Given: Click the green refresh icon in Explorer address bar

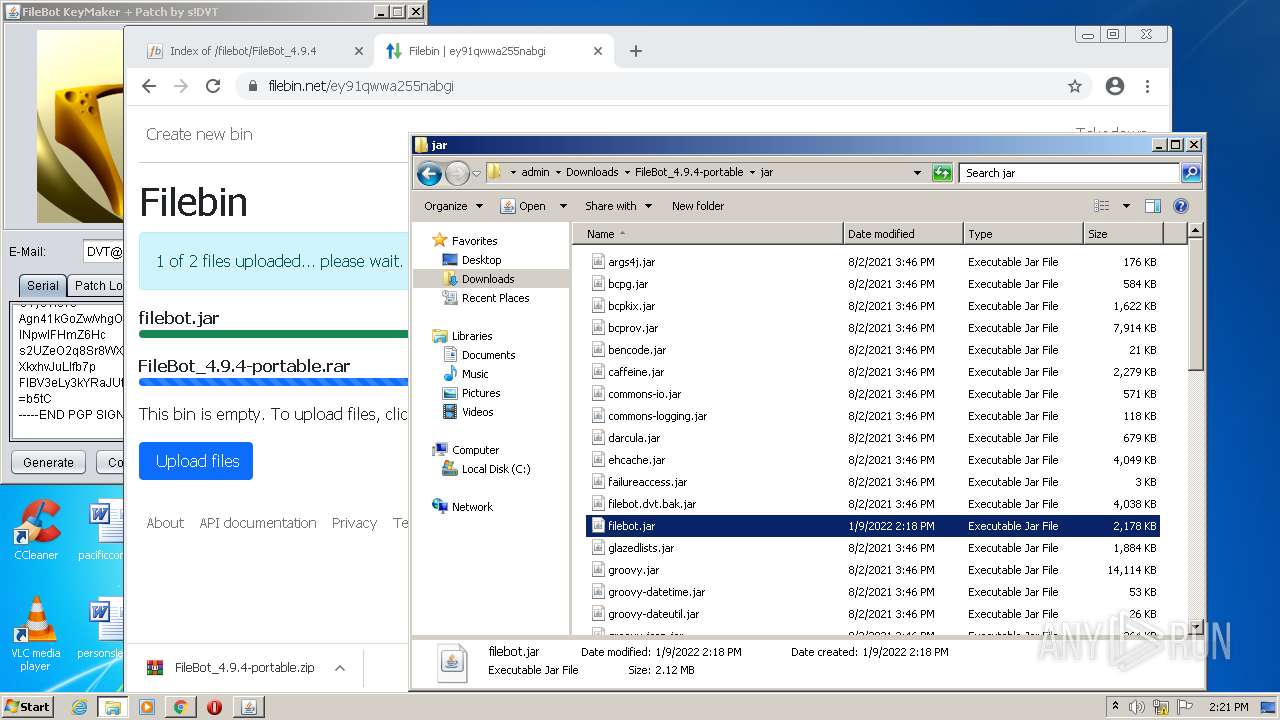Looking at the screenshot, I should (x=942, y=173).
